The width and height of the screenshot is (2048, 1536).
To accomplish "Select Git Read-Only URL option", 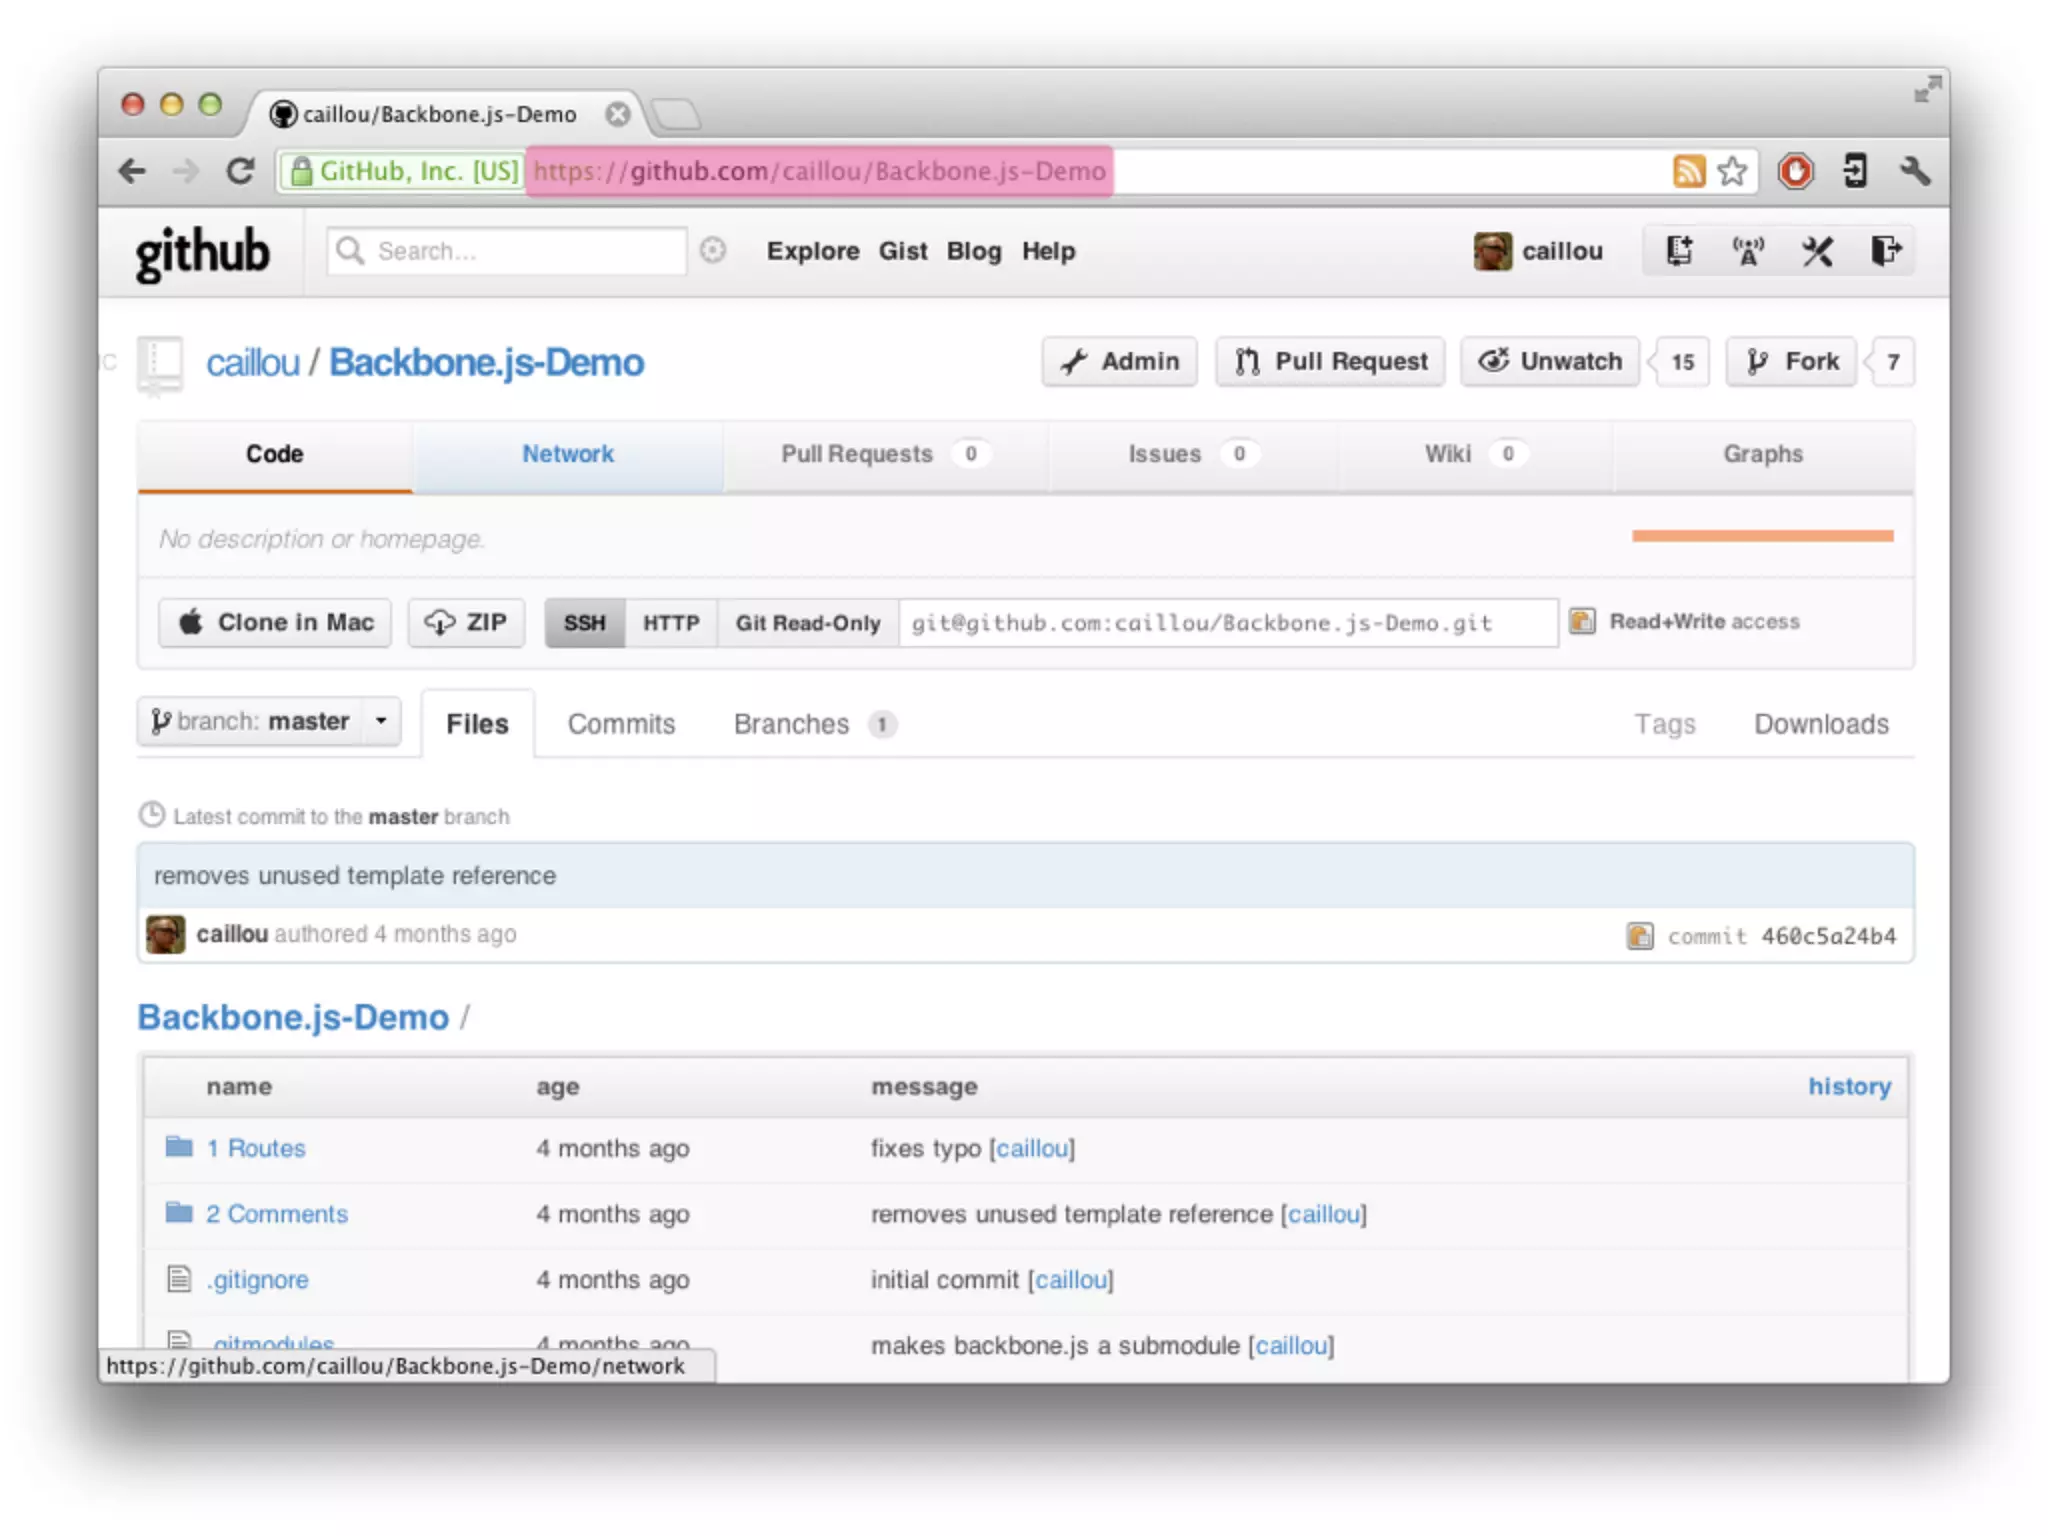I will (807, 623).
